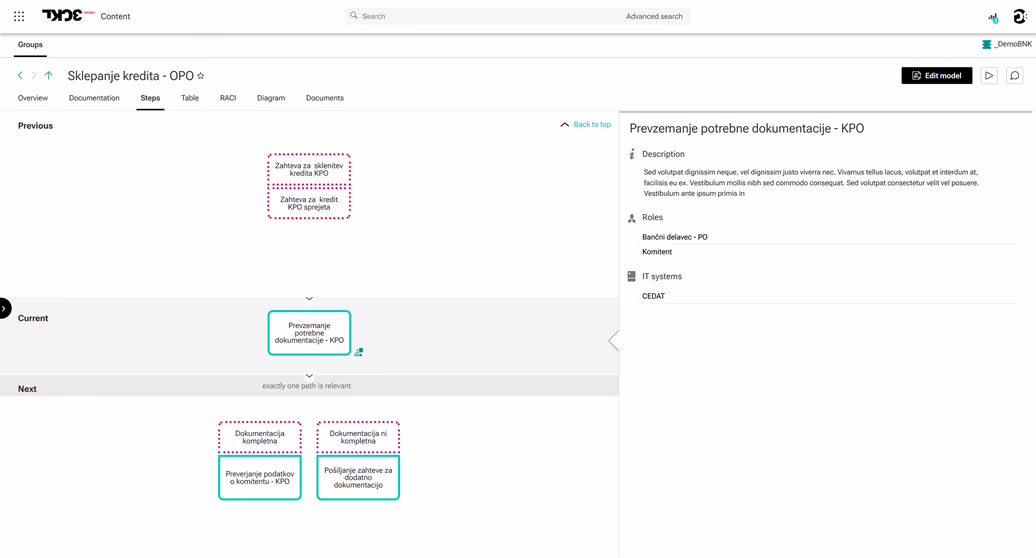The image size is (1036, 558).
Task: Open the RACI tab
Action: 228,98
